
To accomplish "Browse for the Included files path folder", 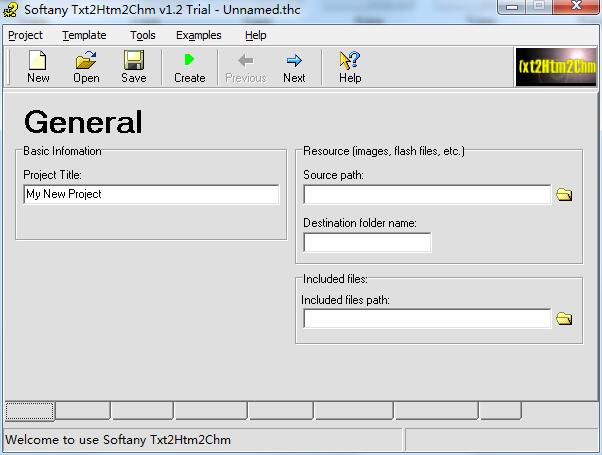I will click(x=564, y=318).
